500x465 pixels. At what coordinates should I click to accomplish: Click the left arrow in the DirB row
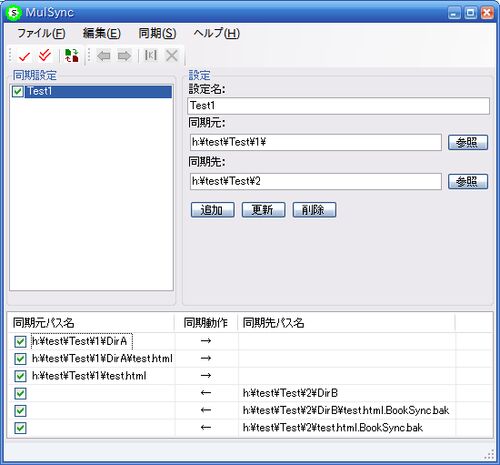click(x=206, y=393)
